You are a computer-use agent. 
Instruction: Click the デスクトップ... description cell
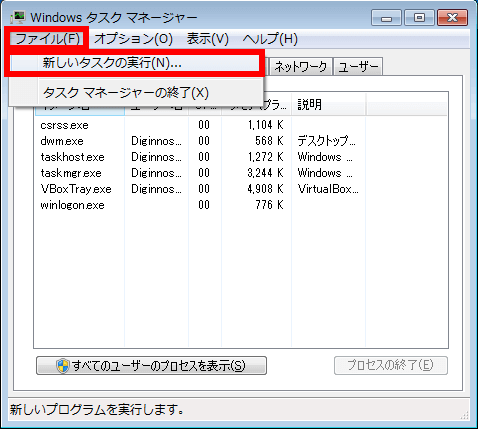(x=327, y=141)
